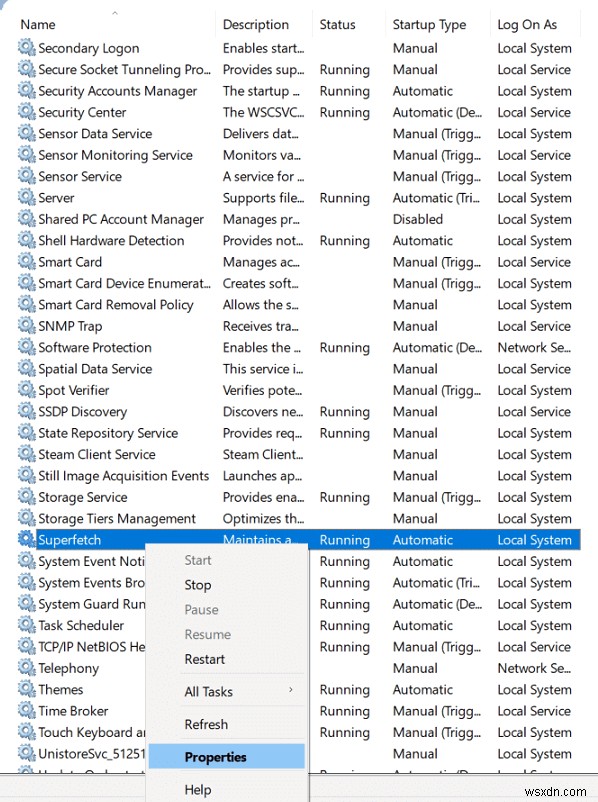Click the Steam Client... description cell
This screenshot has height=802, width=598.
(263, 454)
